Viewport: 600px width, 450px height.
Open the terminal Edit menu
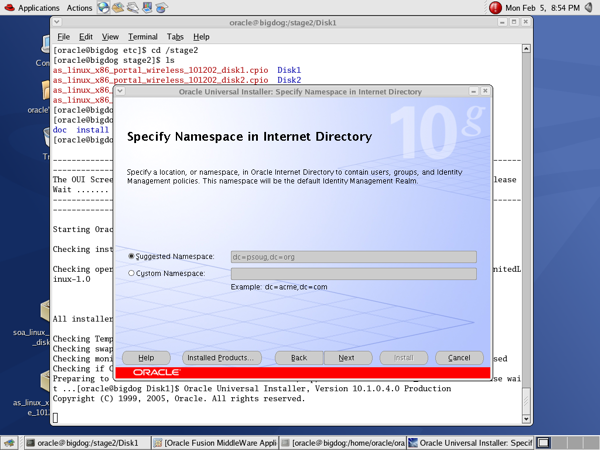click(86, 37)
